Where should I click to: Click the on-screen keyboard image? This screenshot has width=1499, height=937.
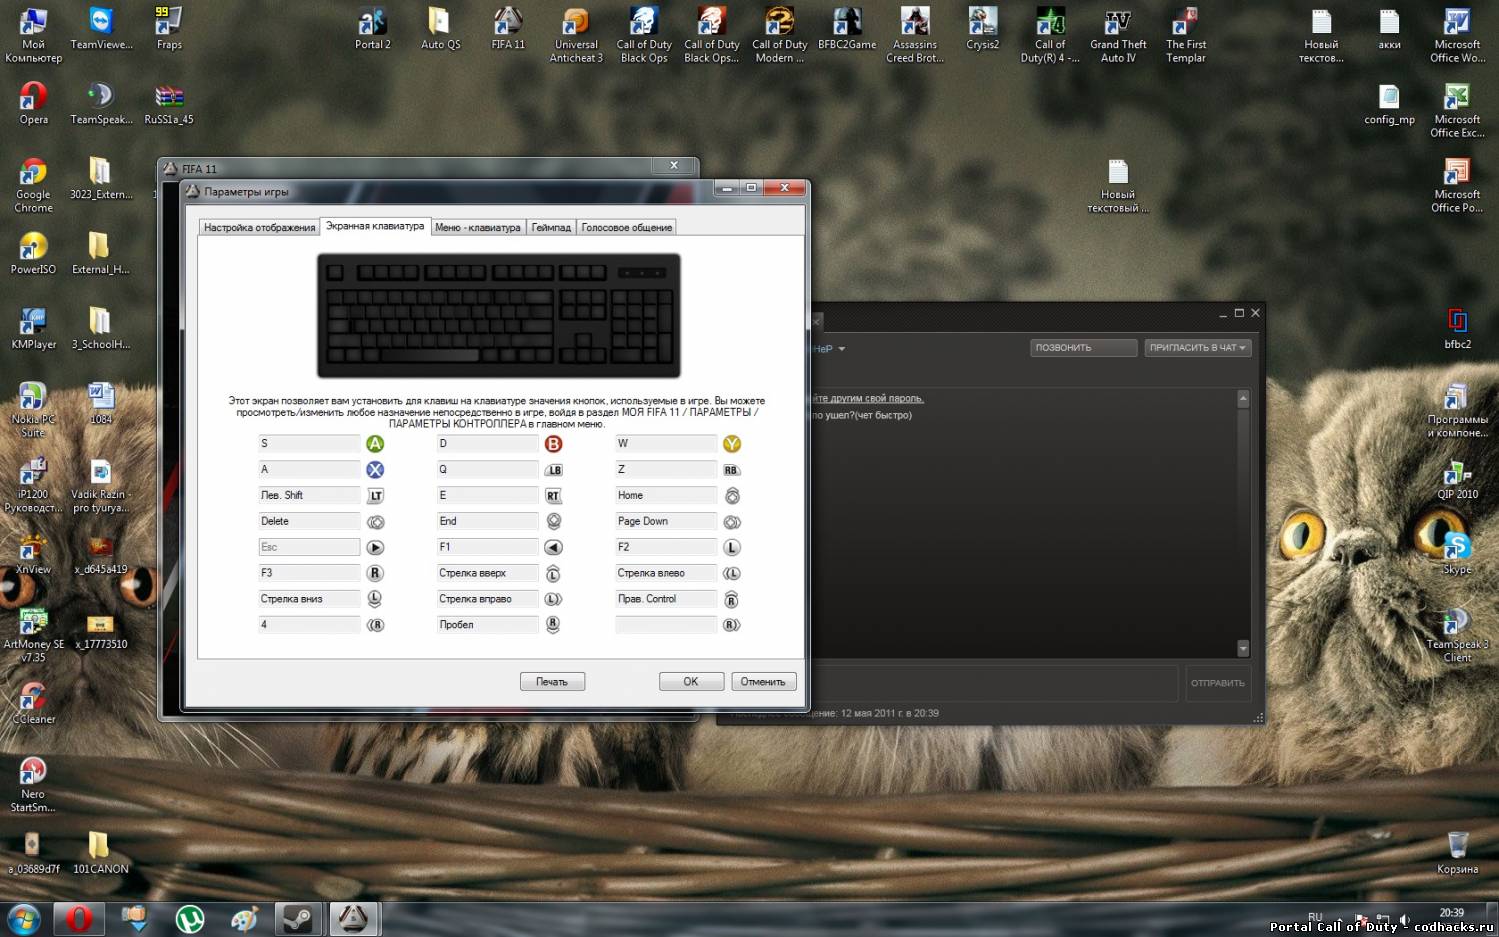point(499,315)
